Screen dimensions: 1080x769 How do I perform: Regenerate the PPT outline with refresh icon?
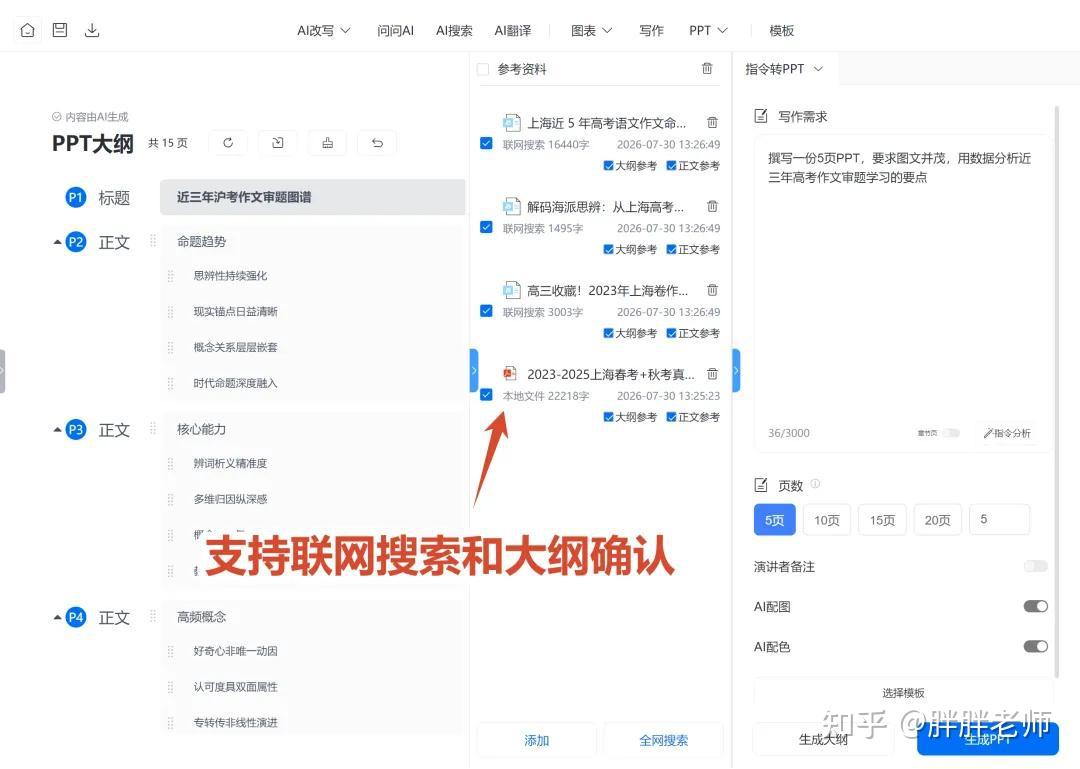coord(228,143)
